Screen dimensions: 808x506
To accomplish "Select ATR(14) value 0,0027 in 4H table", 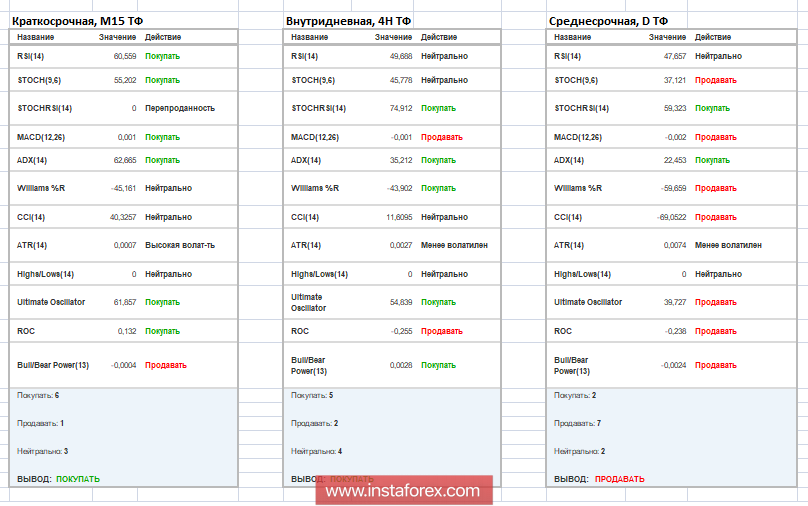I will pos(401,245).
